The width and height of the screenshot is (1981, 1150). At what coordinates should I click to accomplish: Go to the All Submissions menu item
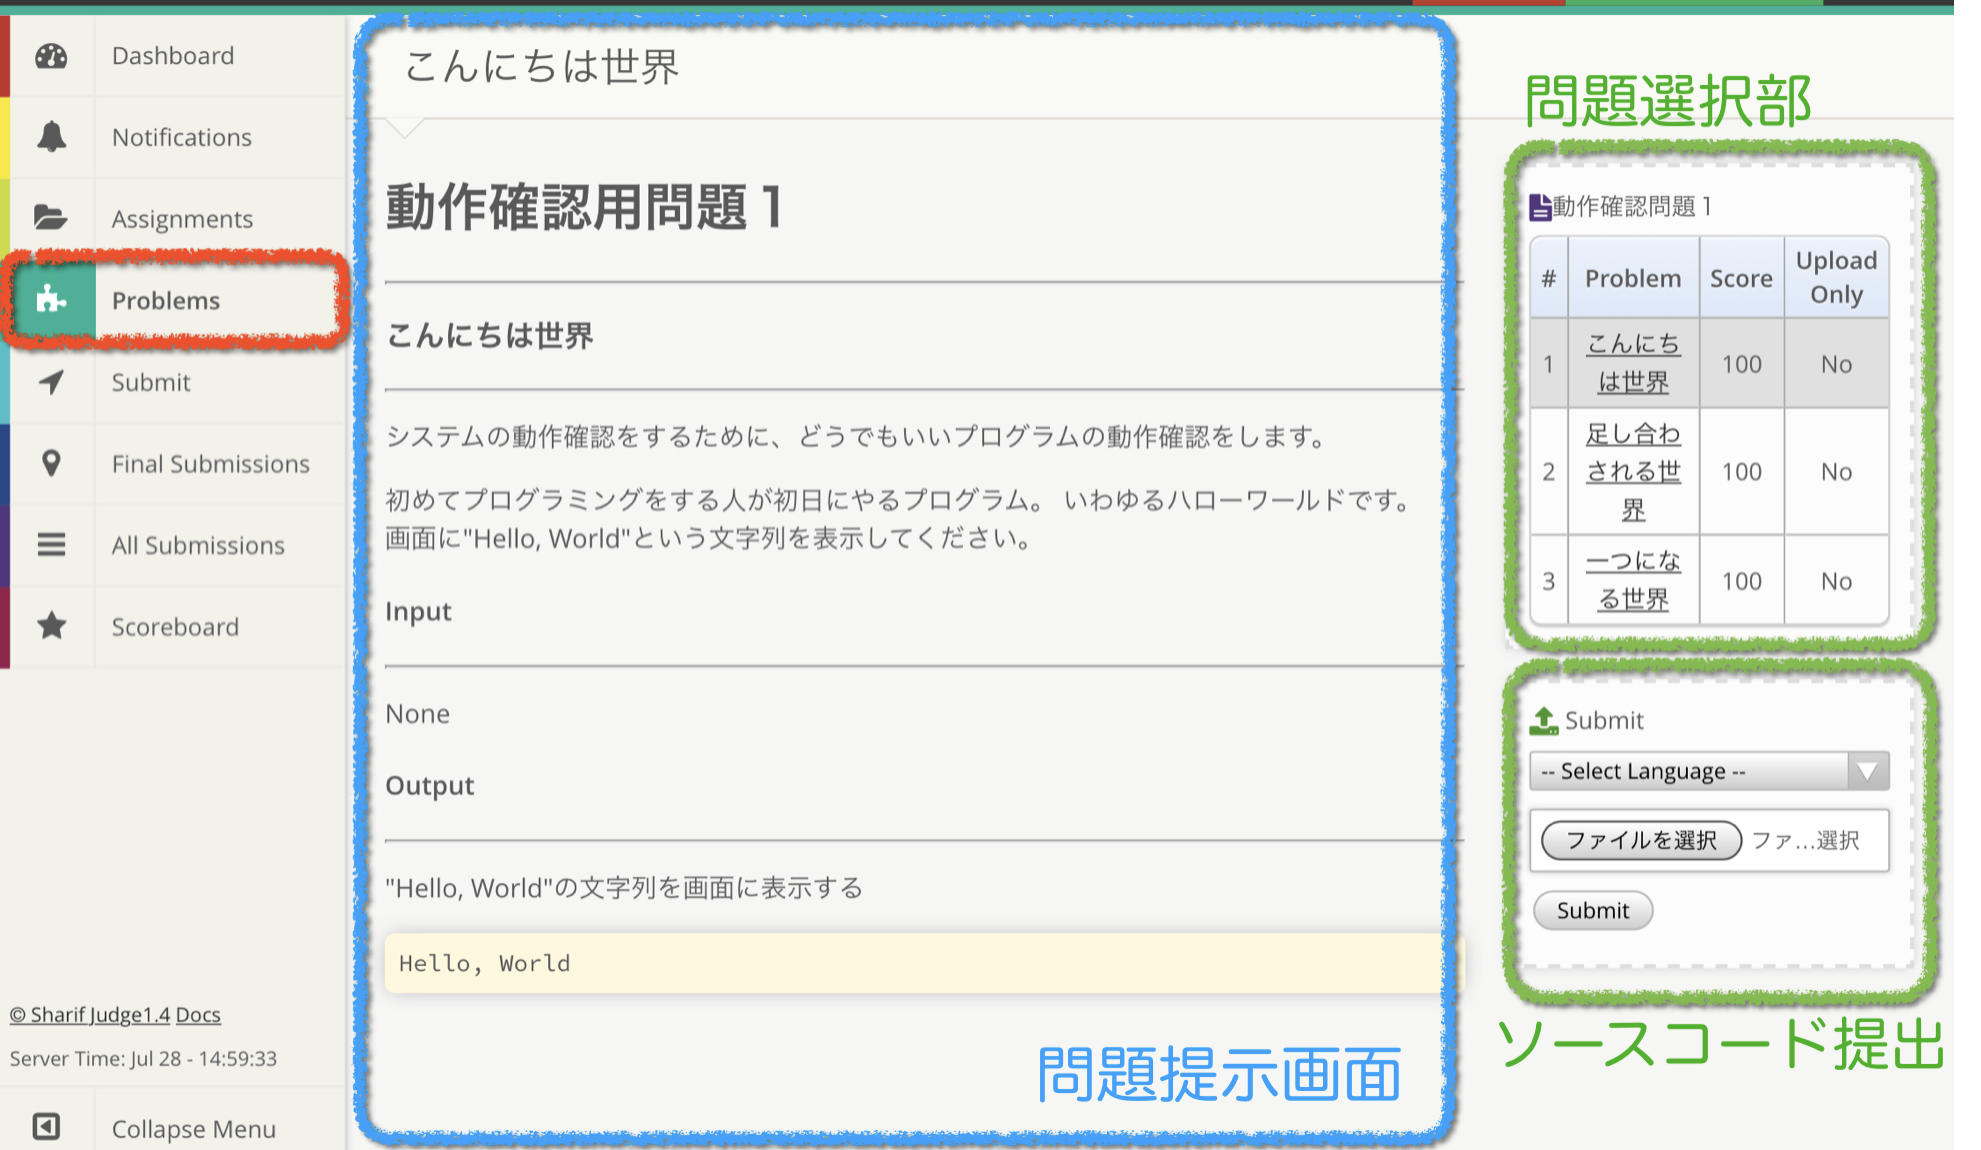tap(198, 545)
